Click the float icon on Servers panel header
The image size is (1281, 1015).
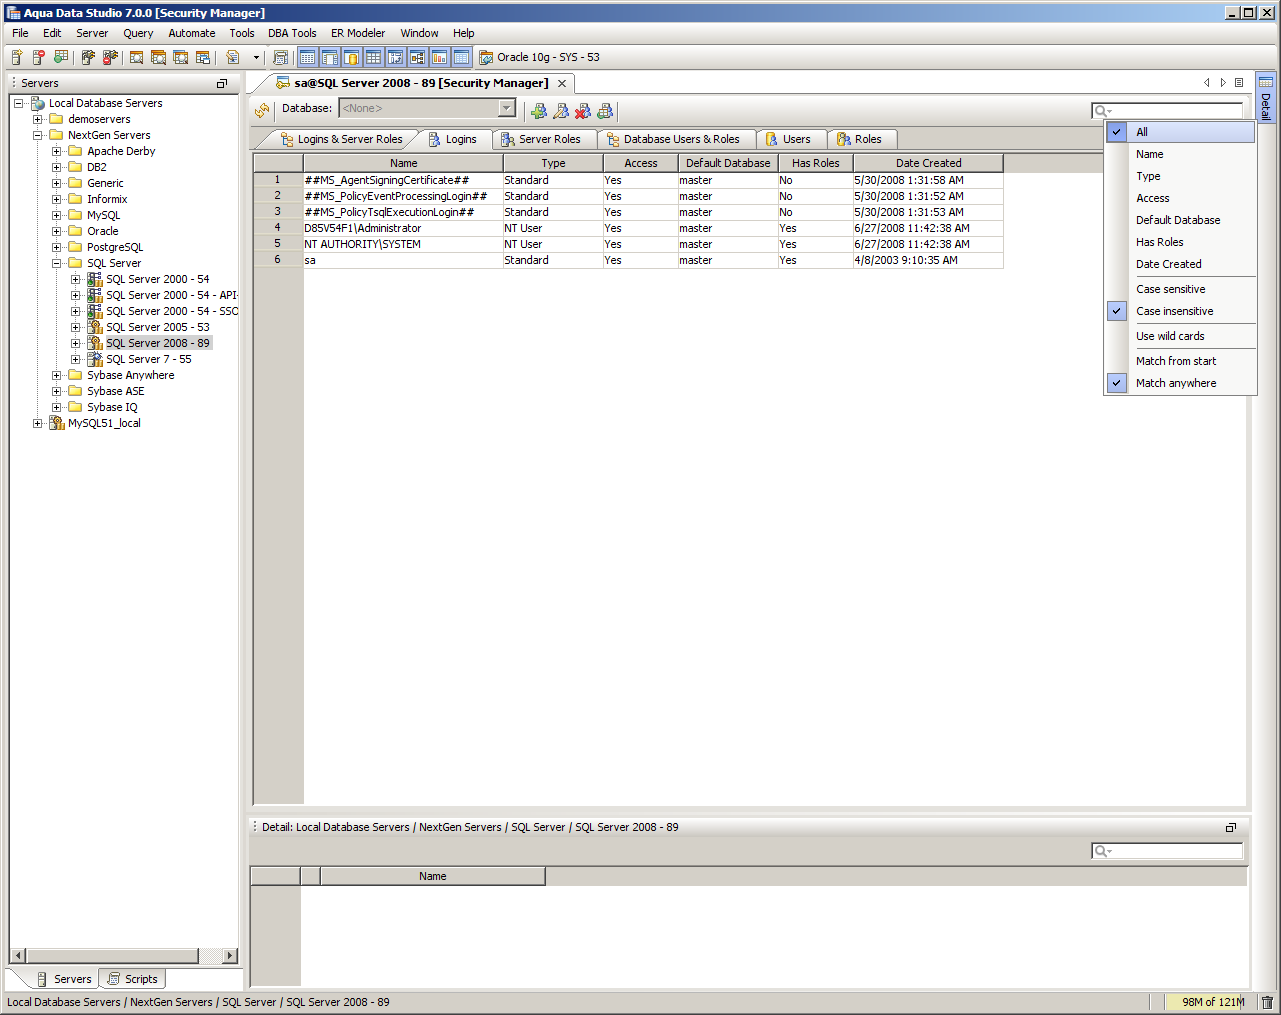(x=222, y=83)
